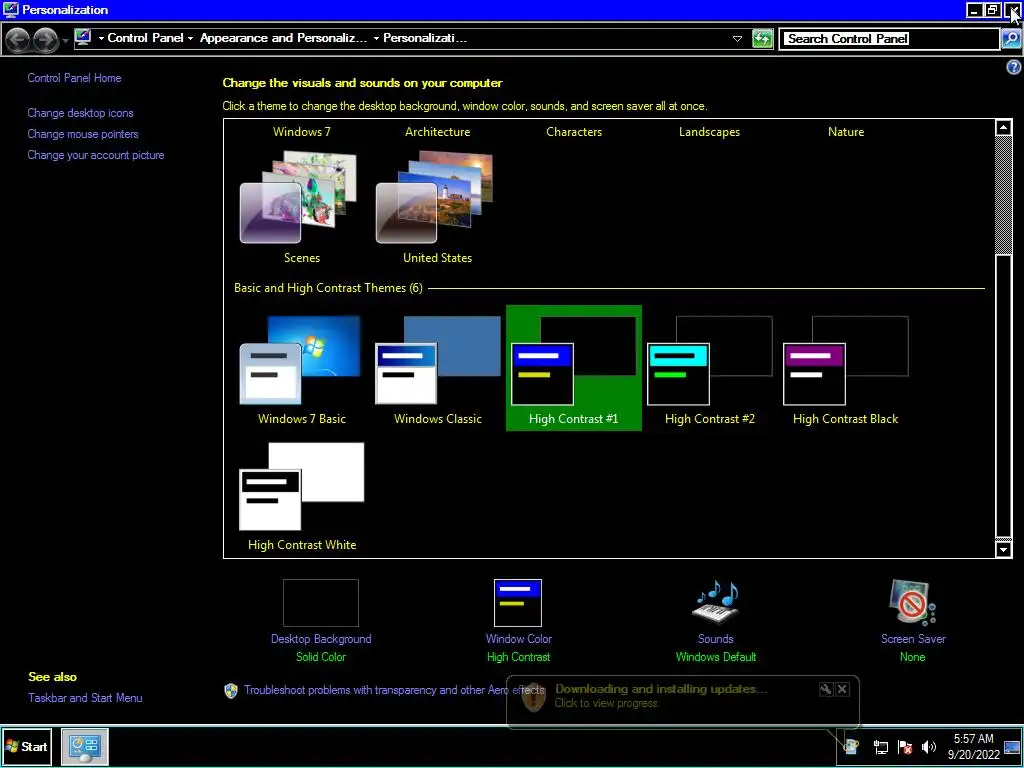Click the Window Color link
Screen dimensions: 1024x768
[519, 639]
